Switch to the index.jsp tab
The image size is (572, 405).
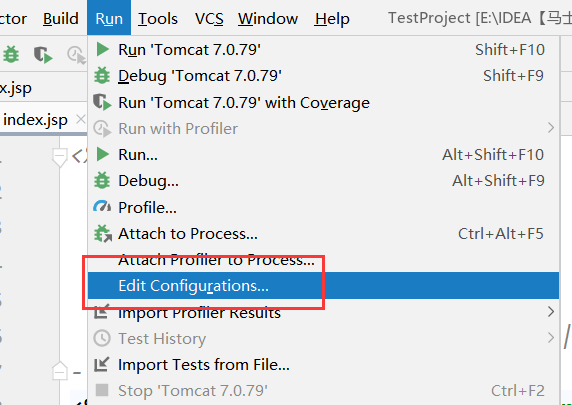35,120
